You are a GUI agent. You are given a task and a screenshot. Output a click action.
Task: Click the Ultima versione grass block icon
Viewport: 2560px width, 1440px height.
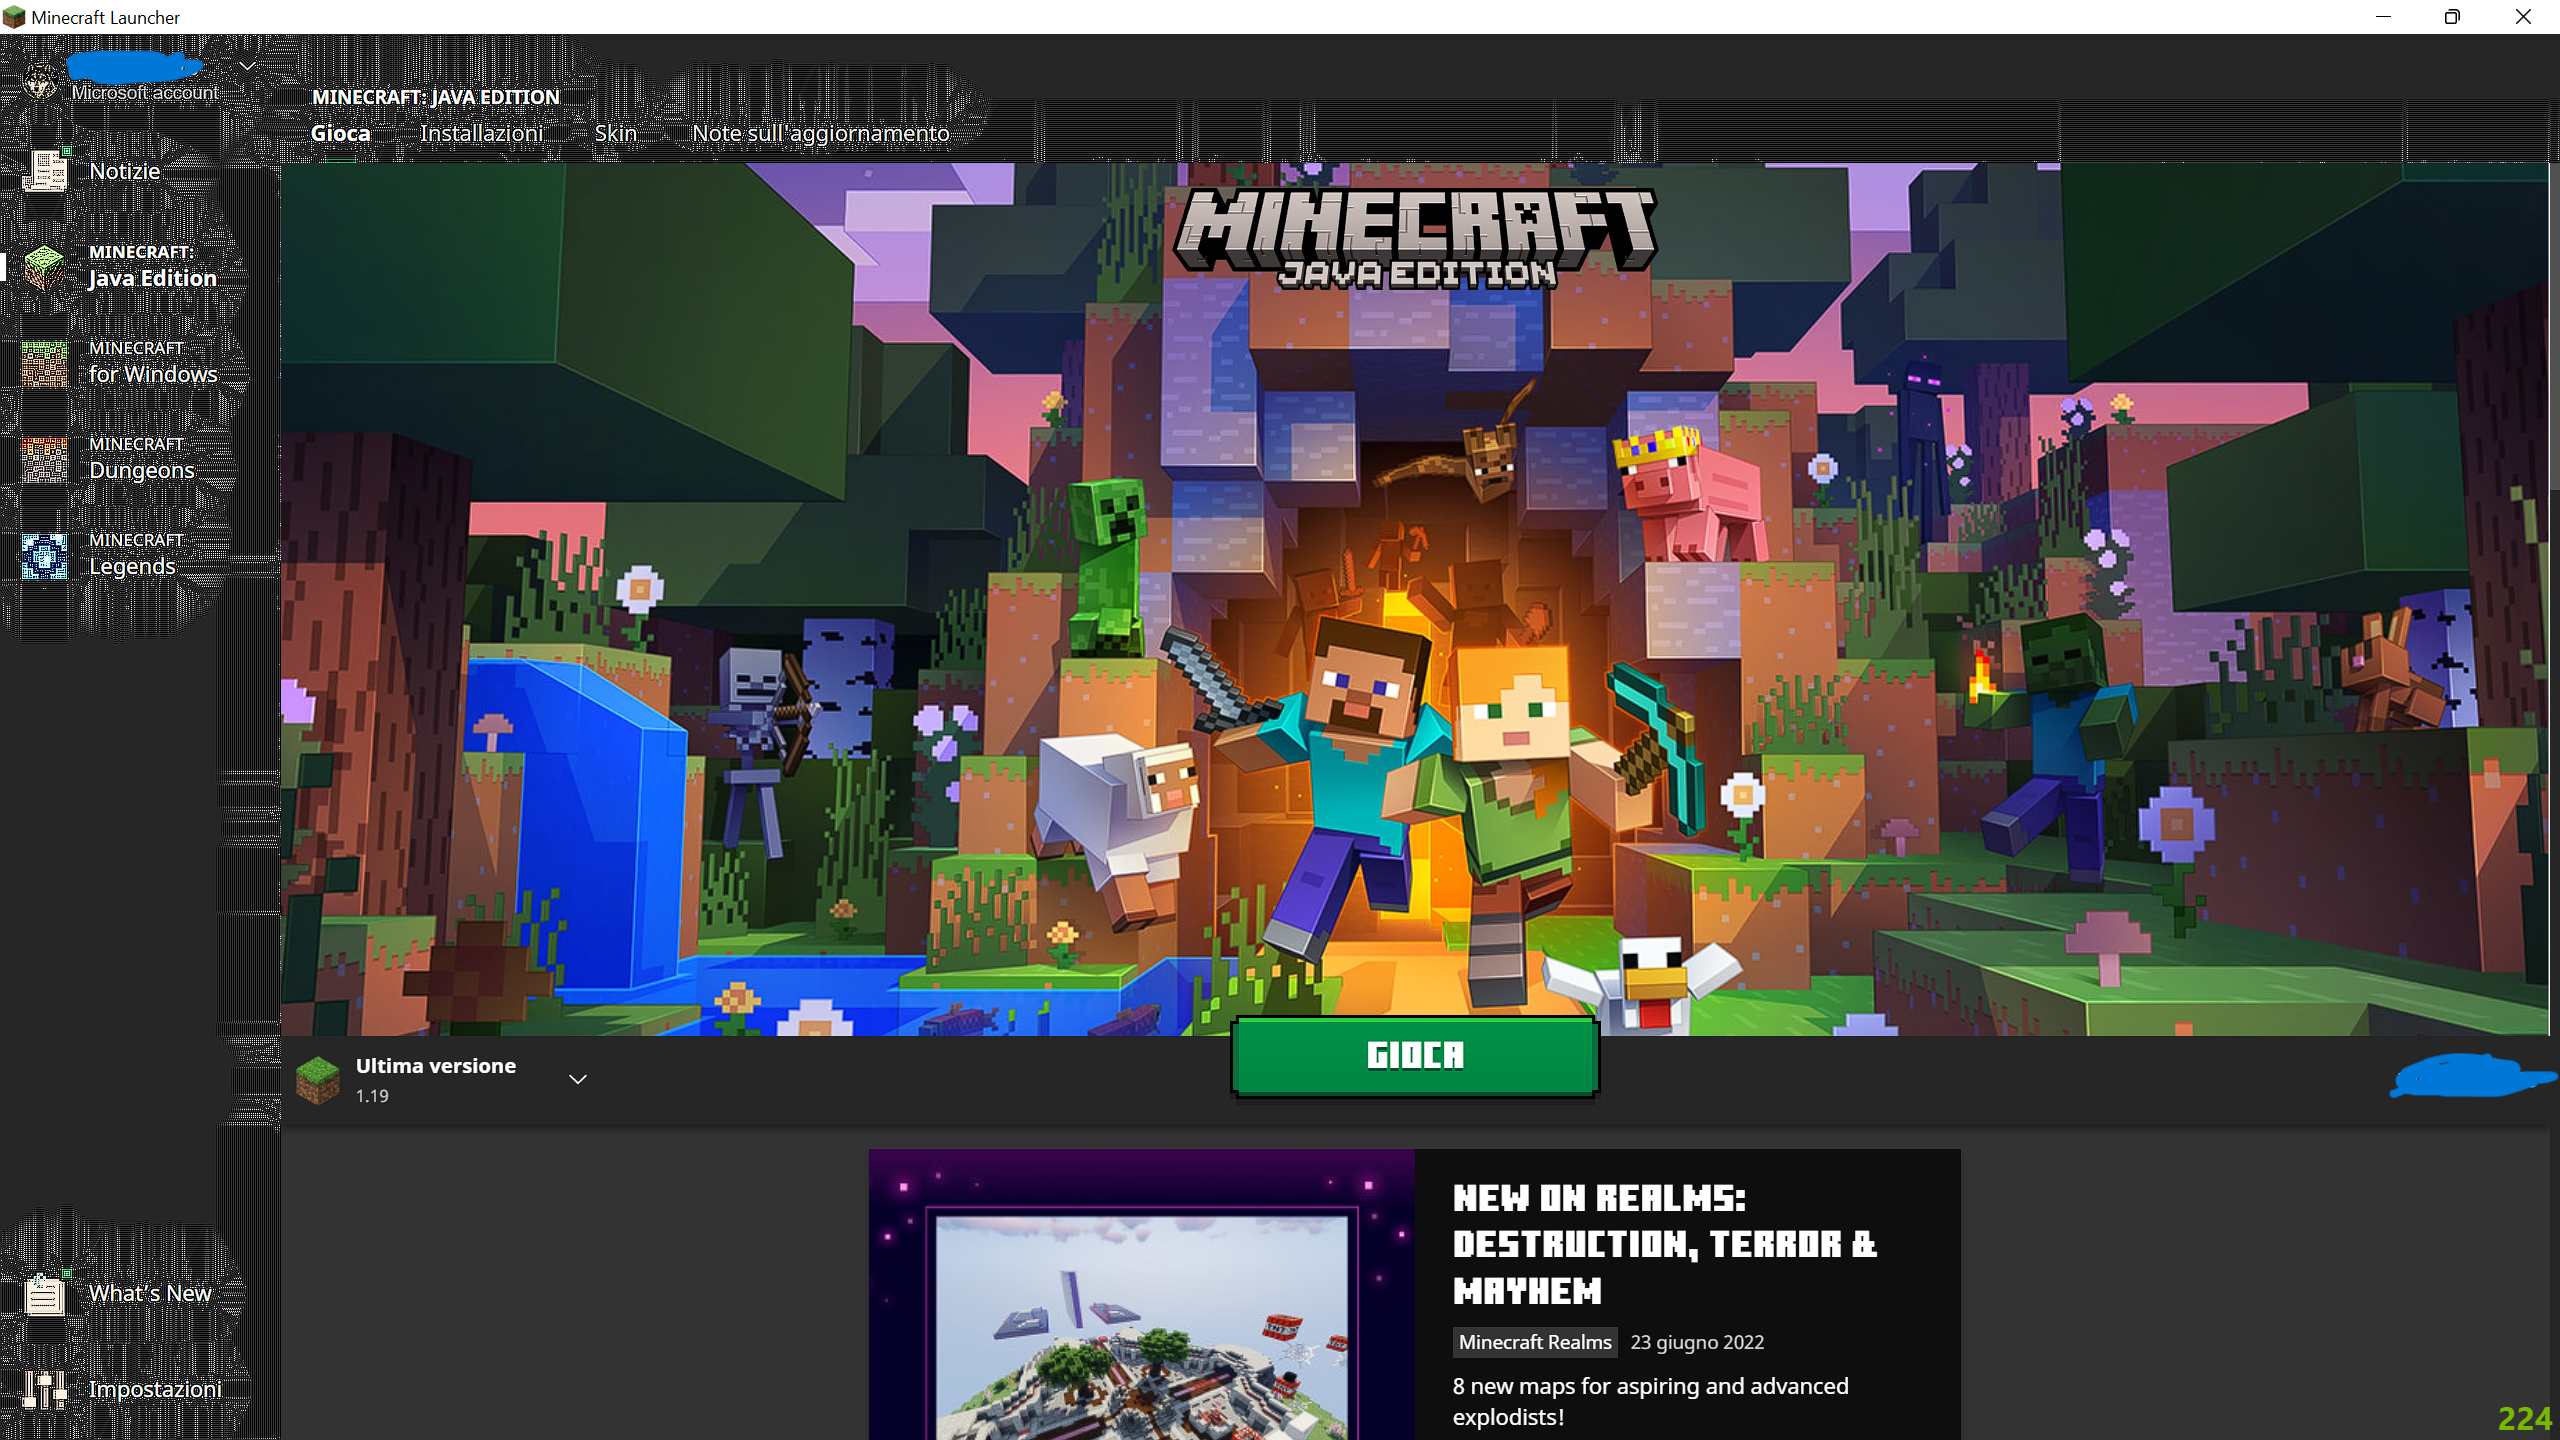[318, 1080]
